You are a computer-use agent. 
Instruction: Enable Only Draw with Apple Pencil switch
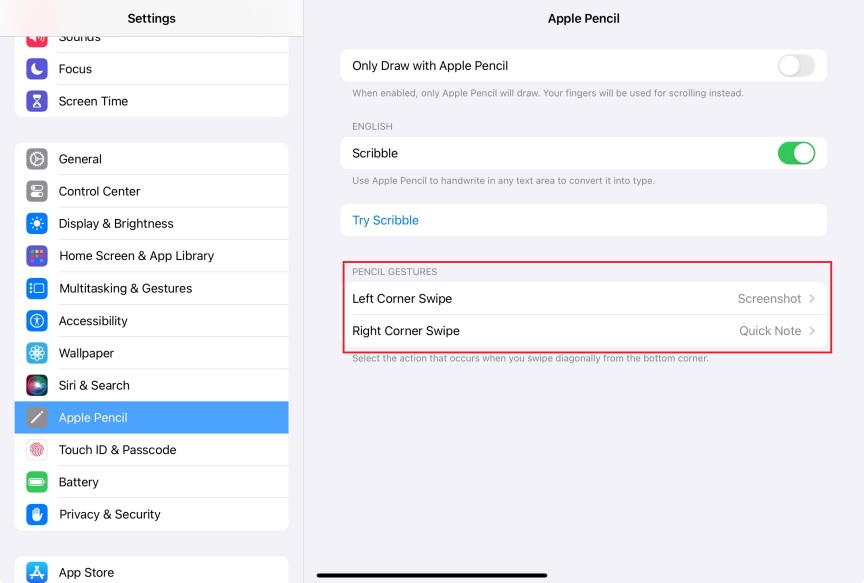(796, 66)
